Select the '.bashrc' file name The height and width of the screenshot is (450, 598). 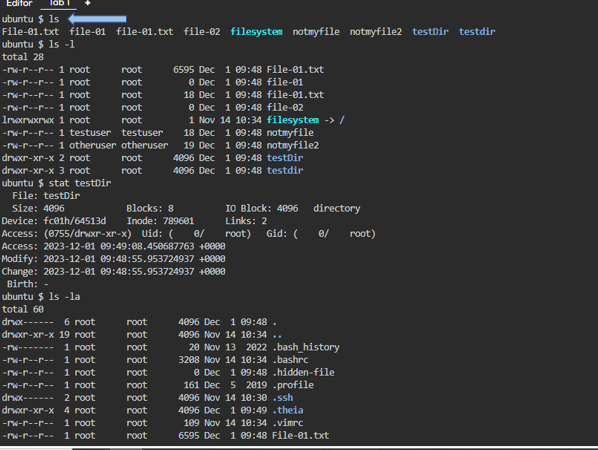click(x=290, y=360)
